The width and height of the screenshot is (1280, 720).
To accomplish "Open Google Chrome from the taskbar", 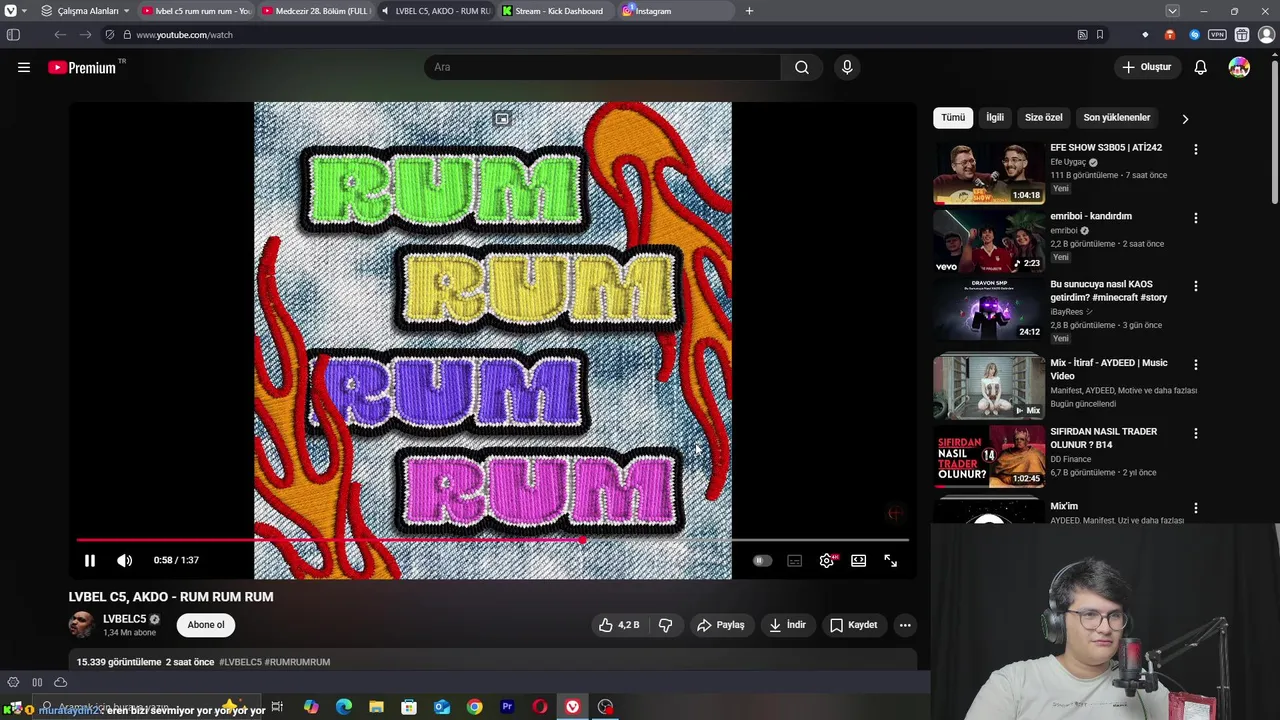I will click(474, 707).
